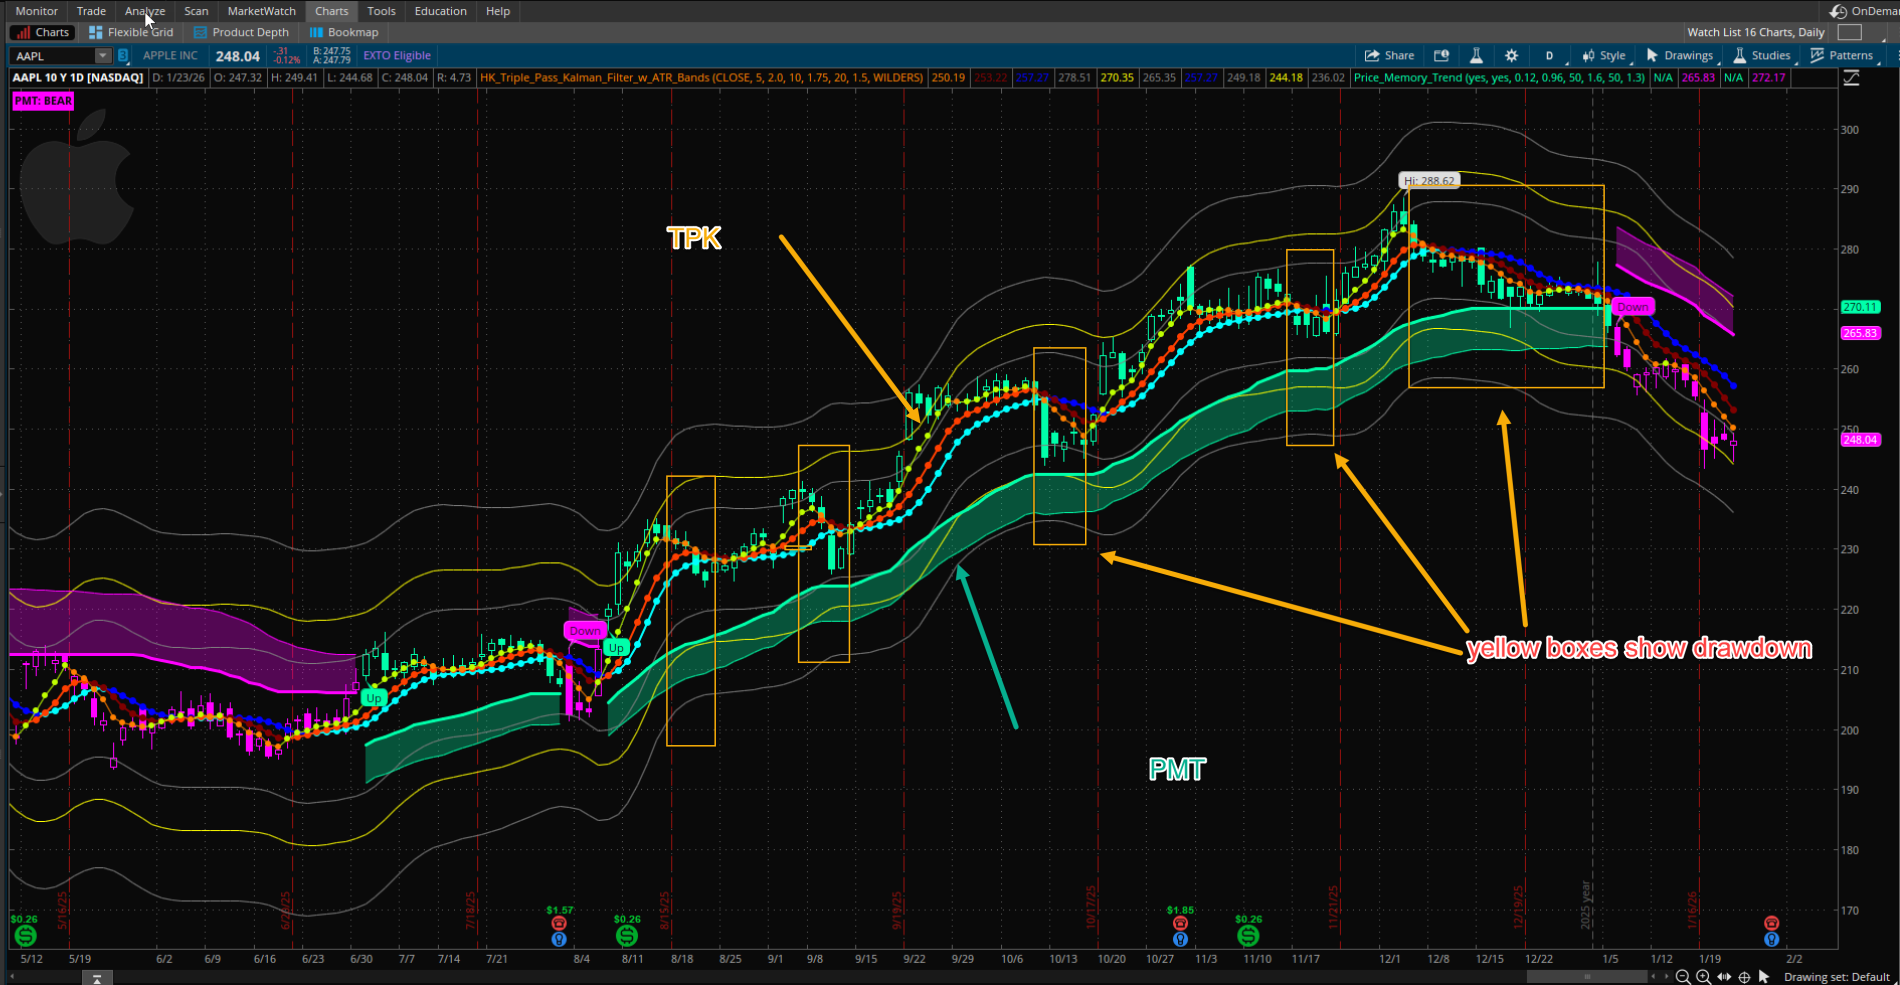Switch to the Analyze tab

(145, 11)
